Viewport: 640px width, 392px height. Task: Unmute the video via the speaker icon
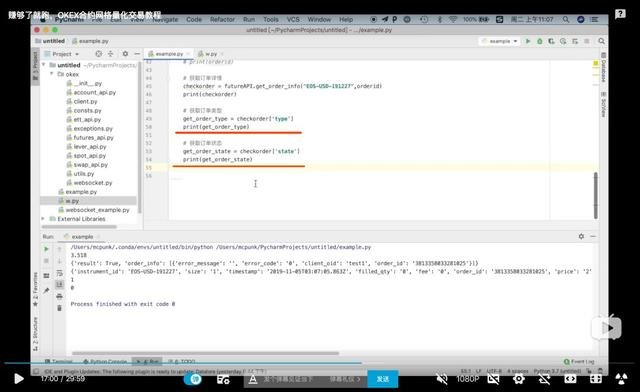pyautogui.click(x=442, y=379)
